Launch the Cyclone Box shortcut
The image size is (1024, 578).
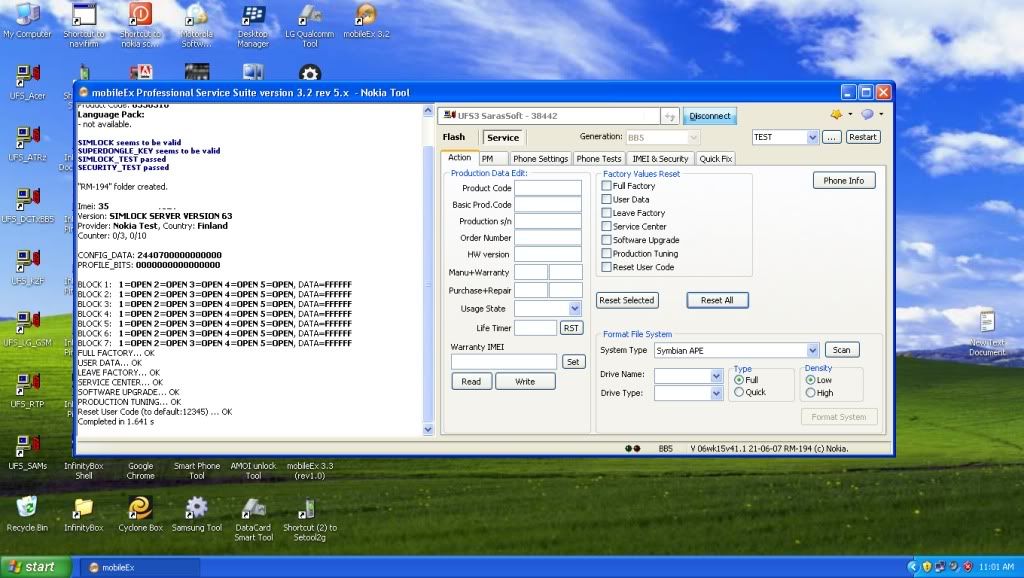(x=140, y=514)
